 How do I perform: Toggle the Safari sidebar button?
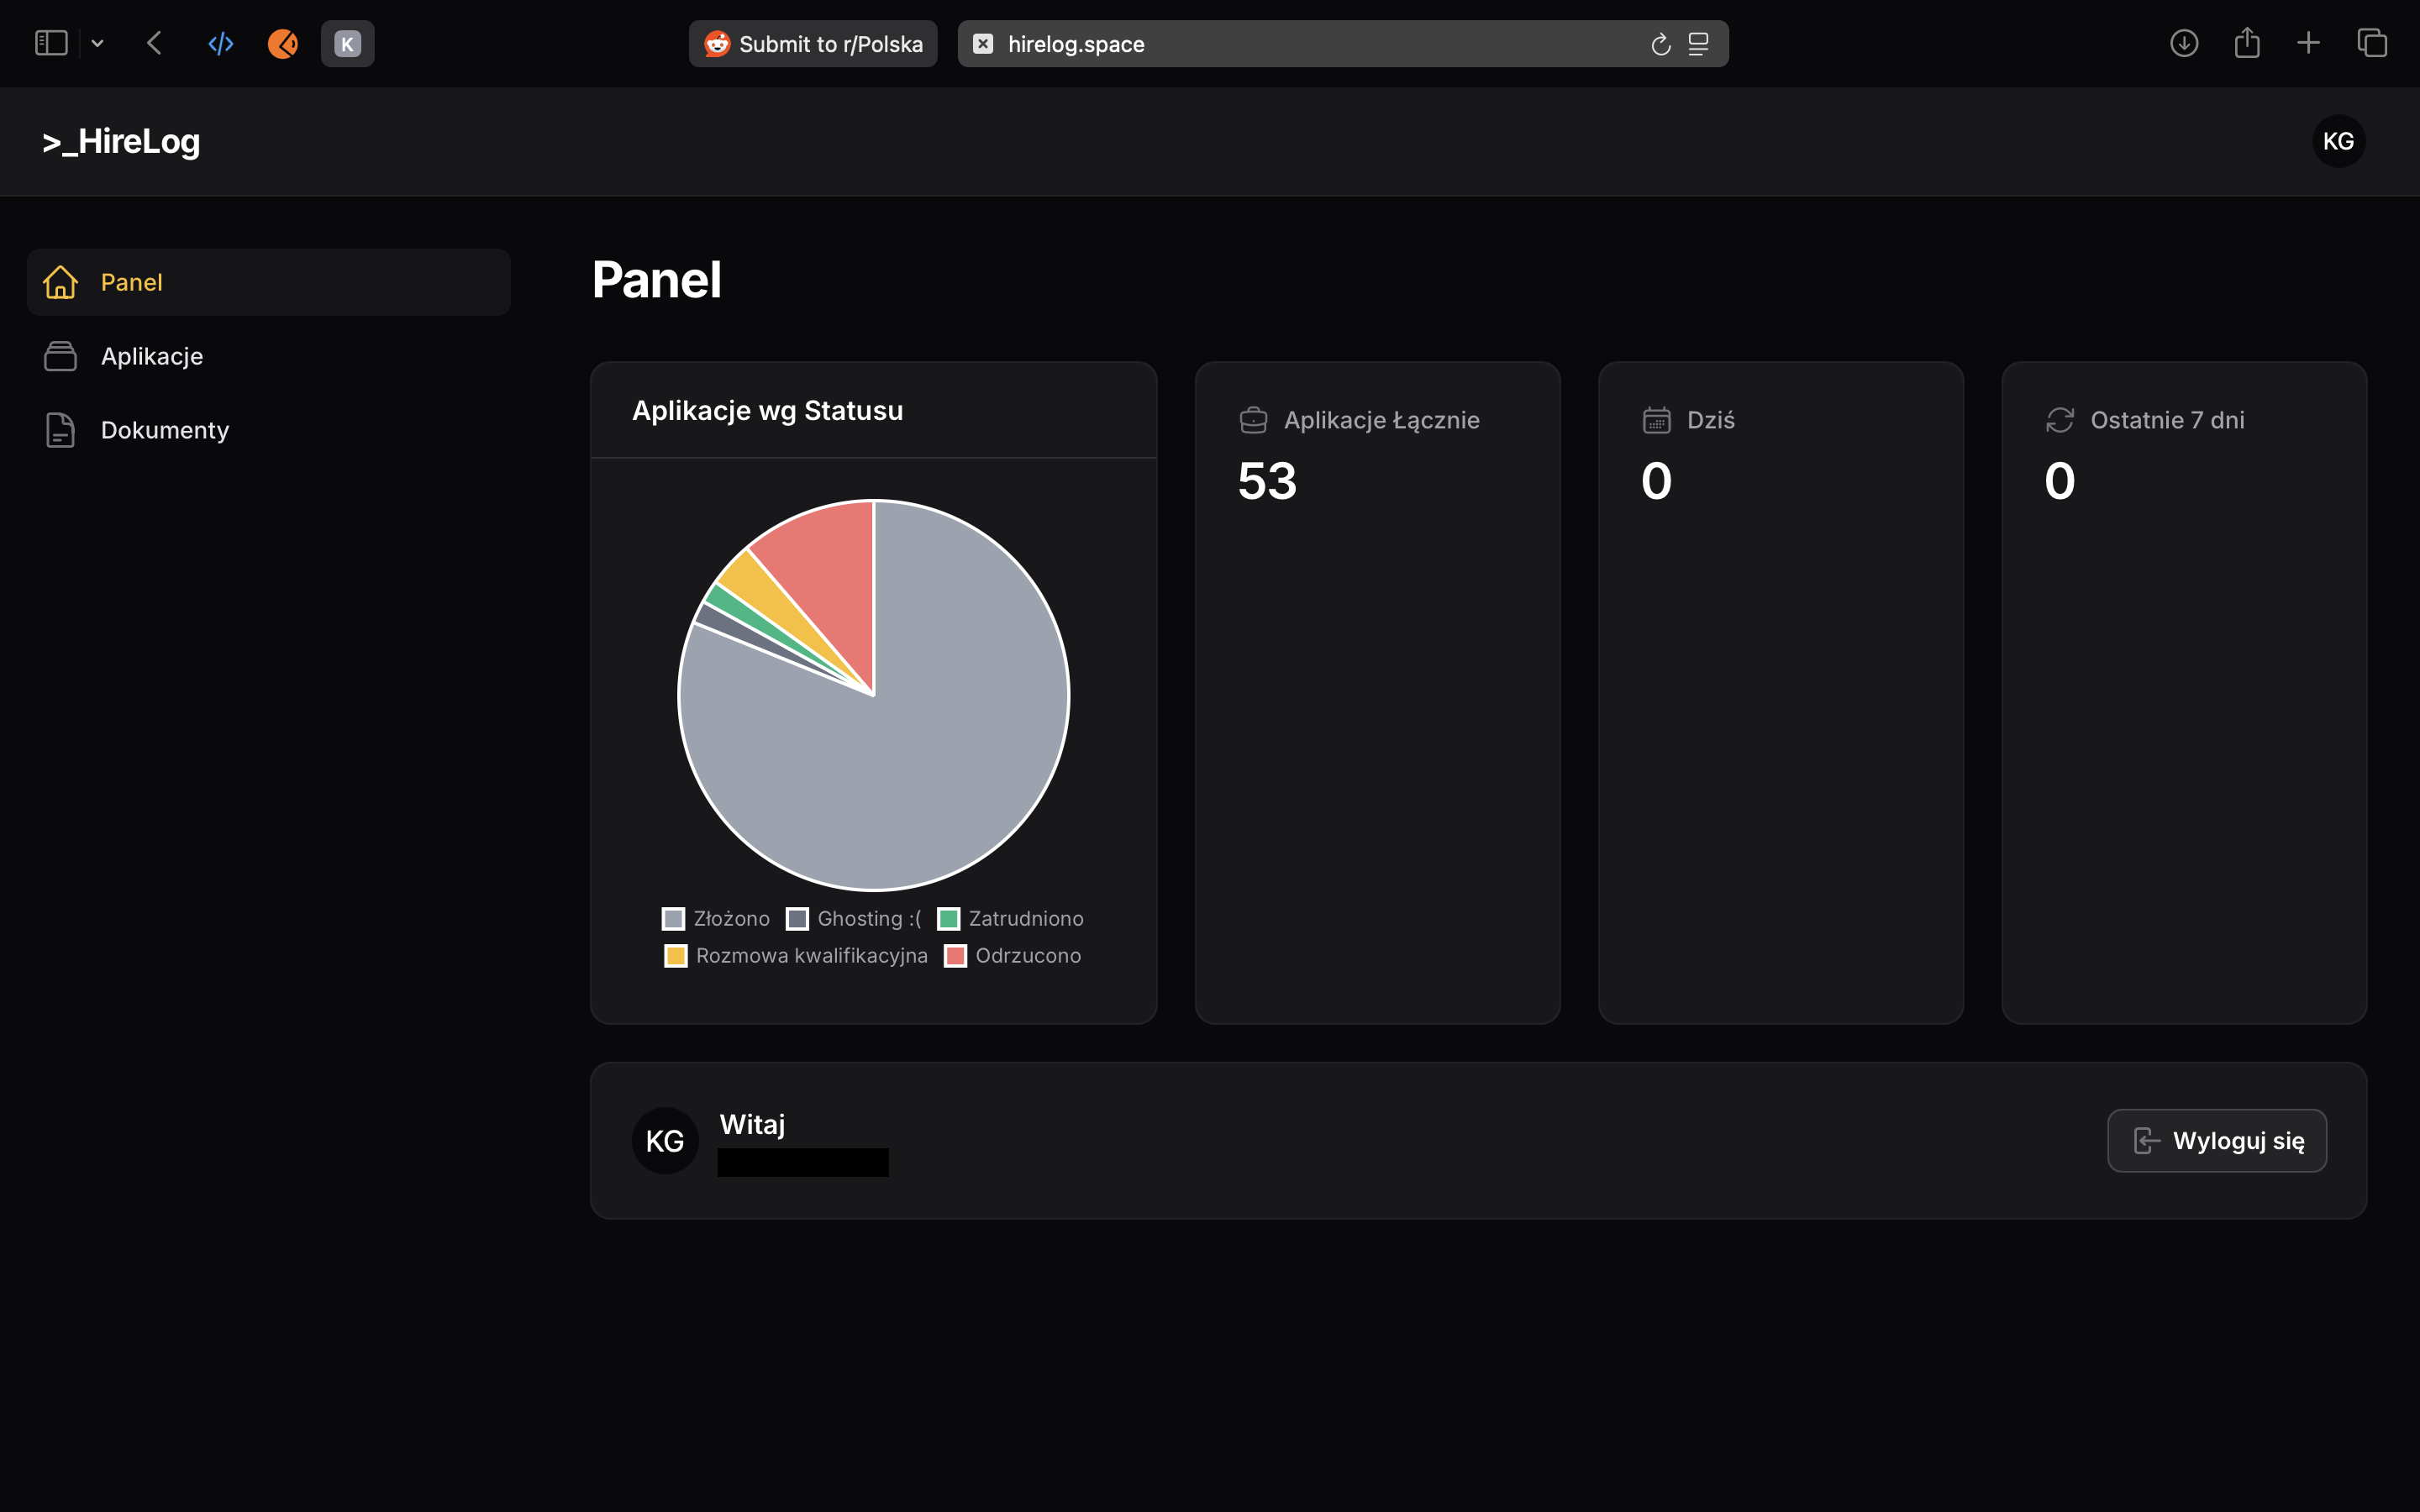tap(51, 43)
